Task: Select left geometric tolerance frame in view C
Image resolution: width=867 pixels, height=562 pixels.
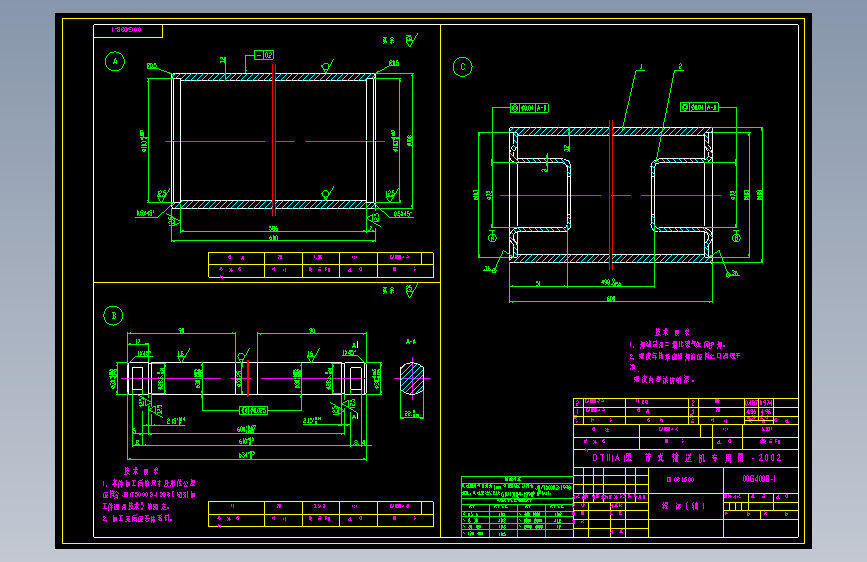Action: click(529, 108)
